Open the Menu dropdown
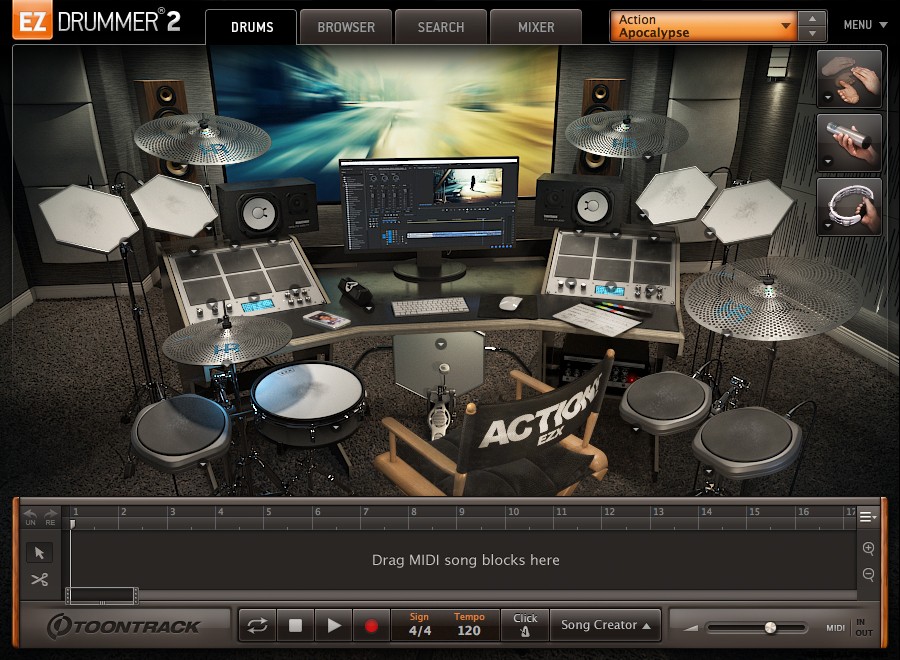Image resolution: width=900 pixels, height=660 pixels. (x=865, y=25)
